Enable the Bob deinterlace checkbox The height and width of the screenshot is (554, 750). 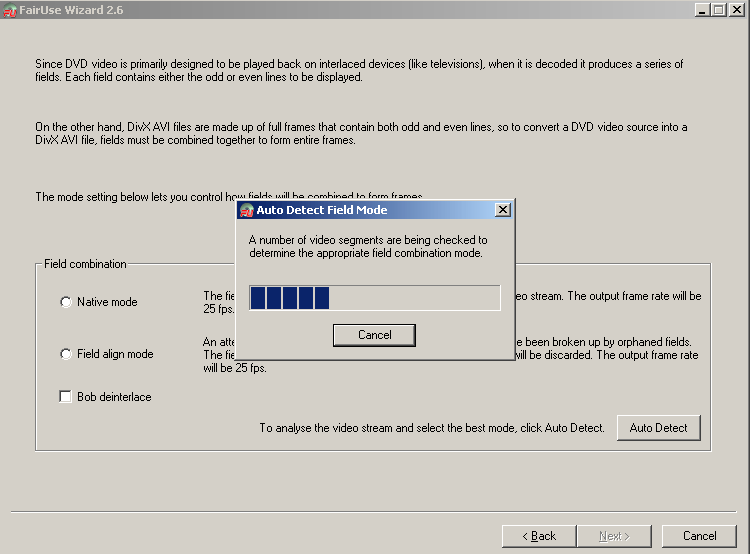[66, 397]
